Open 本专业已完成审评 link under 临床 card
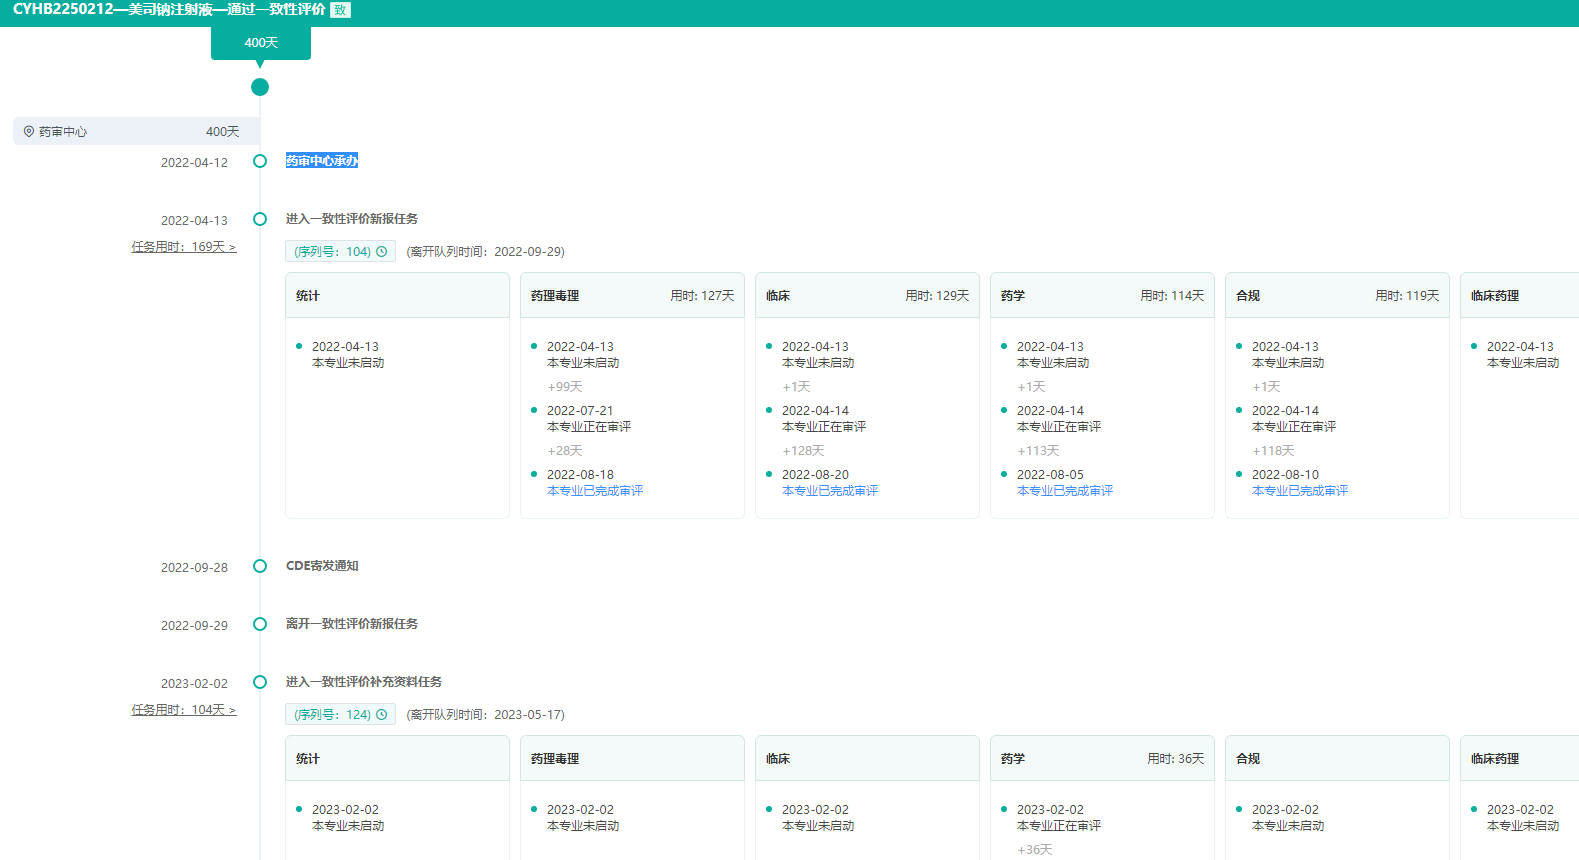This screenshot has width=1579, height=860. click(x=830, y=491)
